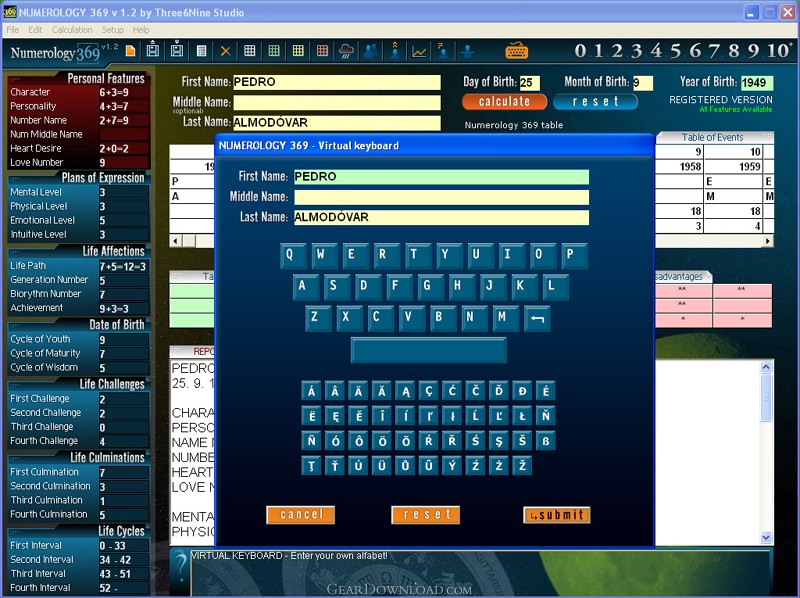Select the red grid table icon
The height and width of the screenshot is (598, 800).
tap(322, 51)
